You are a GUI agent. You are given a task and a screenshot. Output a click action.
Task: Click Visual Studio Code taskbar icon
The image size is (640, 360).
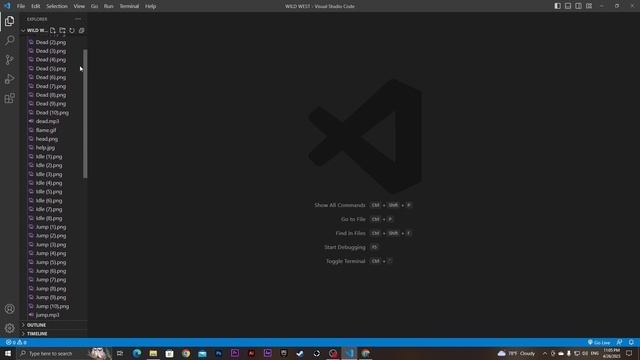pos(349,353)
